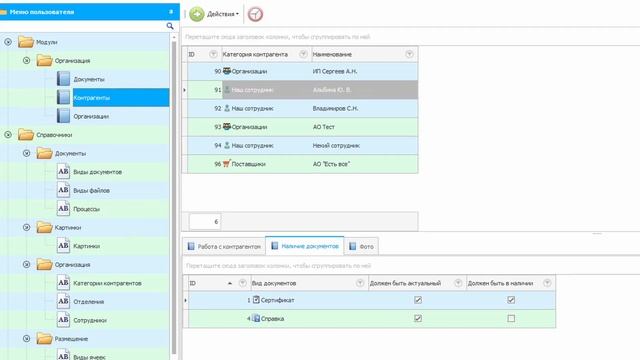Enable Должен быть в наличии for Справка
Image resolution: width=640 pixels, height=360 pixels.
511,318
